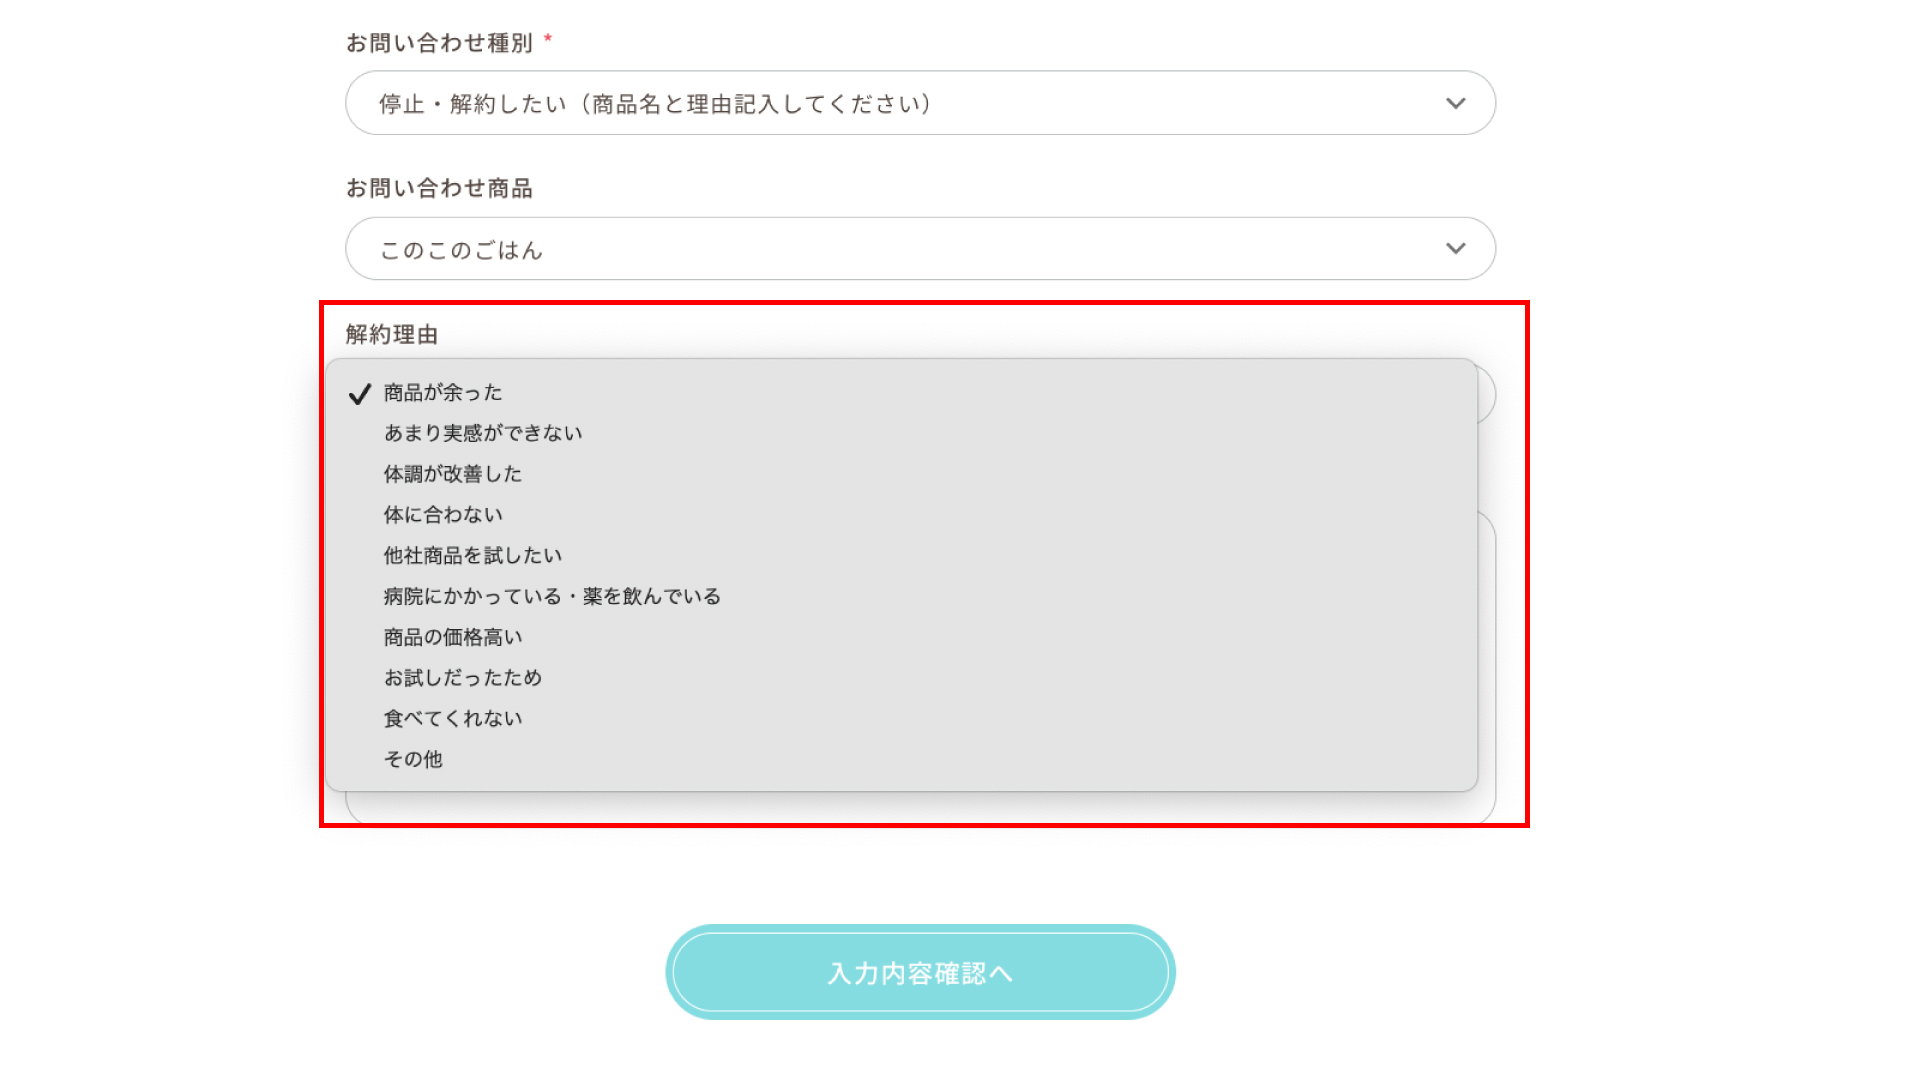Choose あまり実感ができない from the list
This screenshot has width=1920, height=1080.
tap(901, 433)
